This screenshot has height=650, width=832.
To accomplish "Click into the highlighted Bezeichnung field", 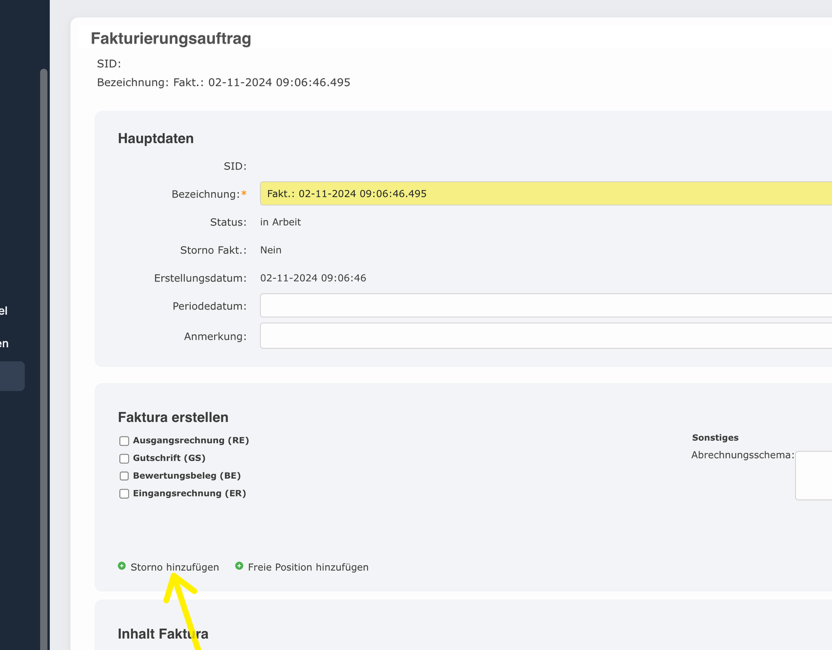I will coord(500,193).
